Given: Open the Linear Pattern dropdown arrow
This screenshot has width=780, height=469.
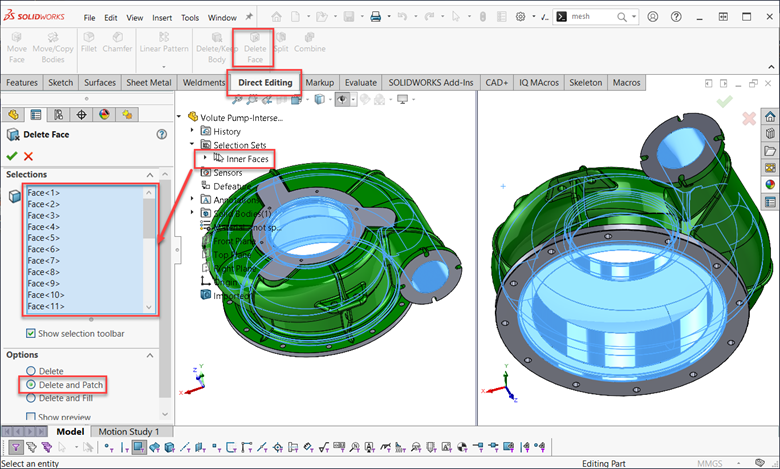Looking at the screenshot, I should click(164, 67).
